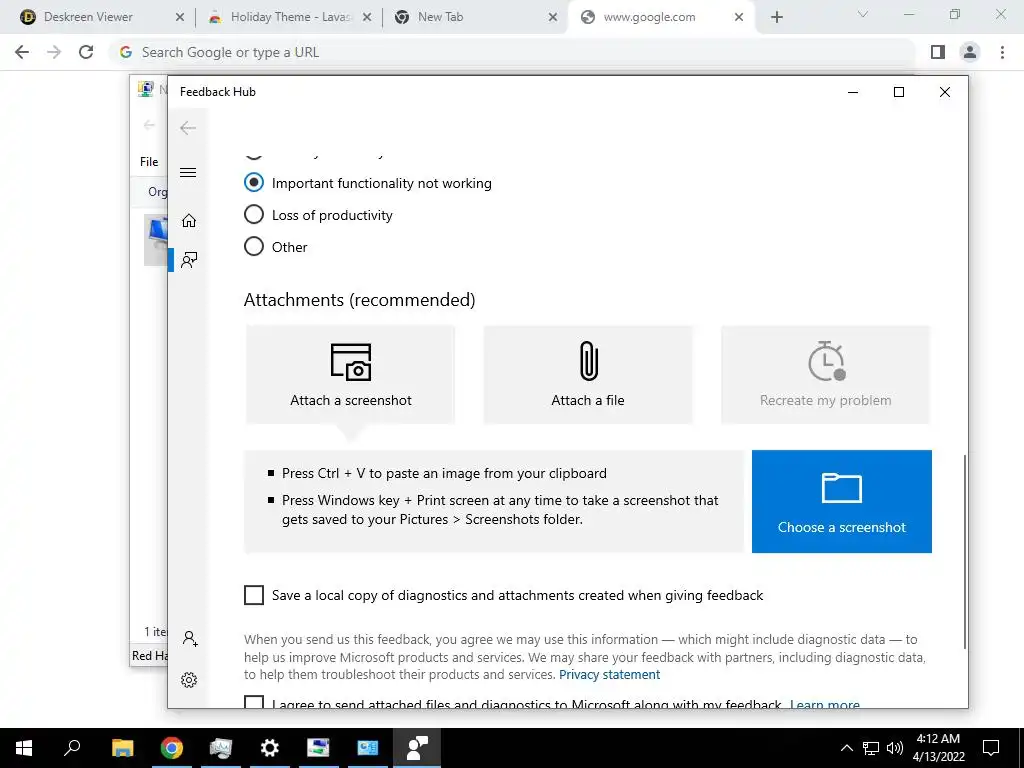
Task: Open the Privacy statement link
Action: coord(609,675)
